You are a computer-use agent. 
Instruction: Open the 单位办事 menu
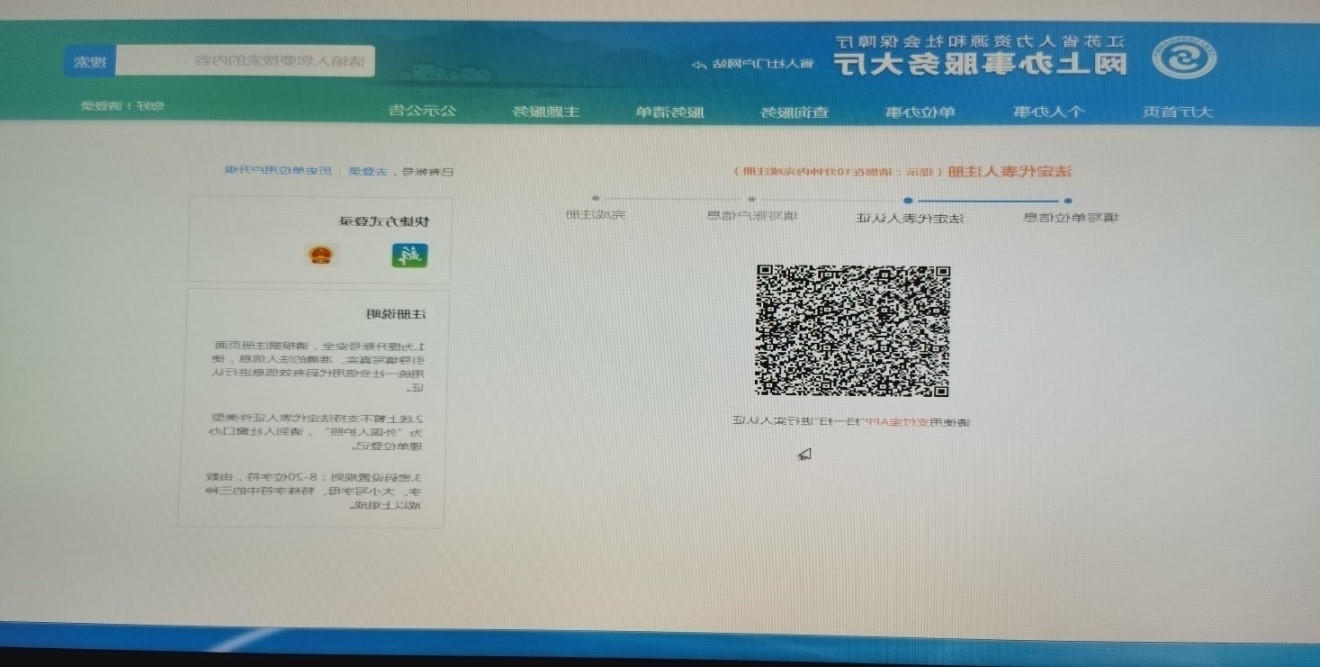(x=920, y=112)
